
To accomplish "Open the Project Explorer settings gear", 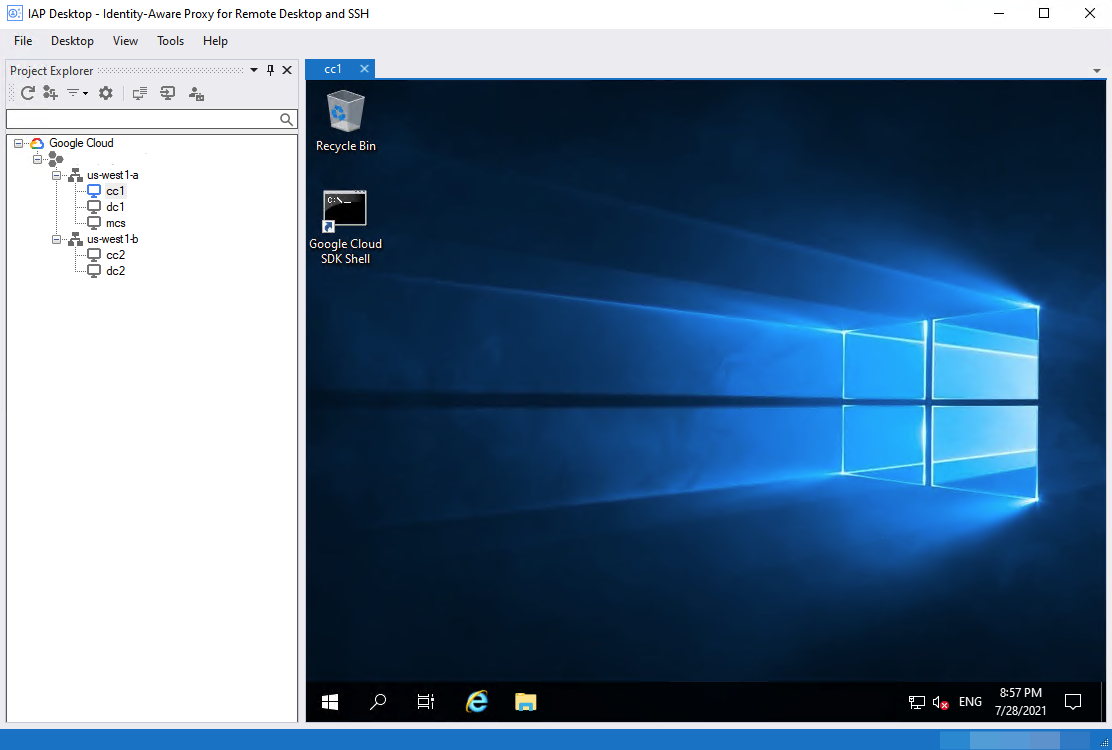I will point(105,93).
